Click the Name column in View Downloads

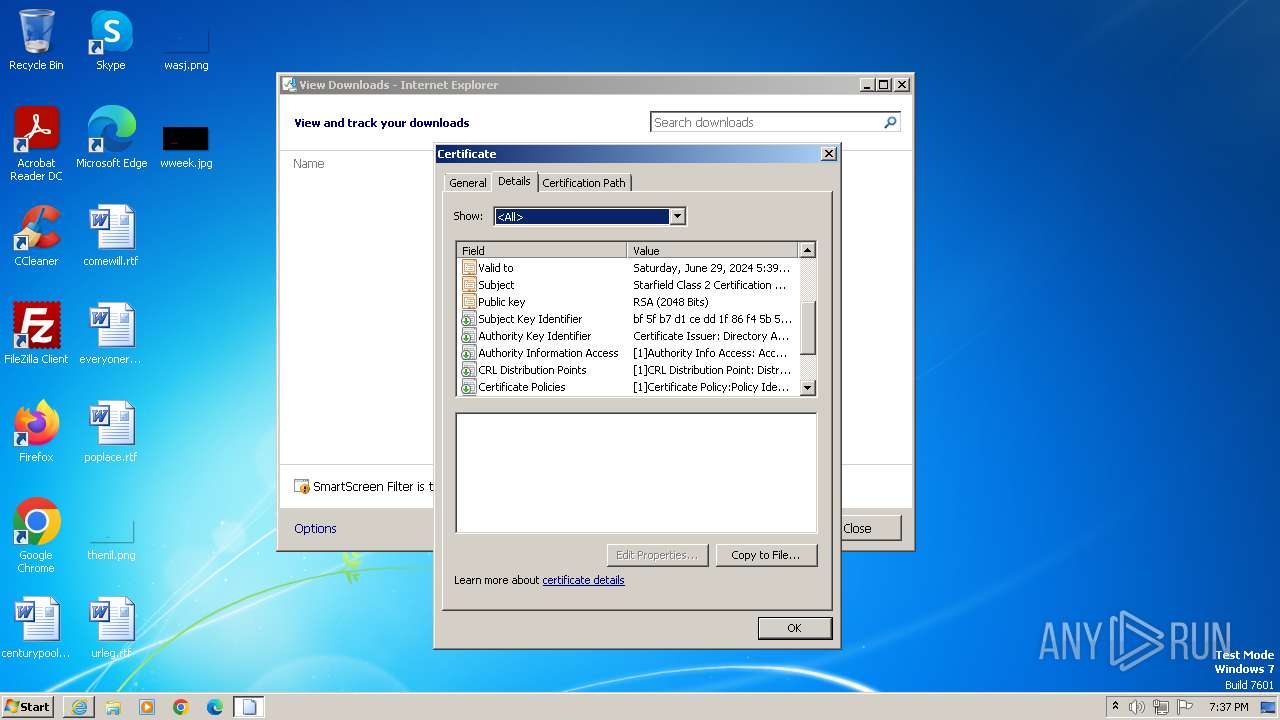(309, 163)
